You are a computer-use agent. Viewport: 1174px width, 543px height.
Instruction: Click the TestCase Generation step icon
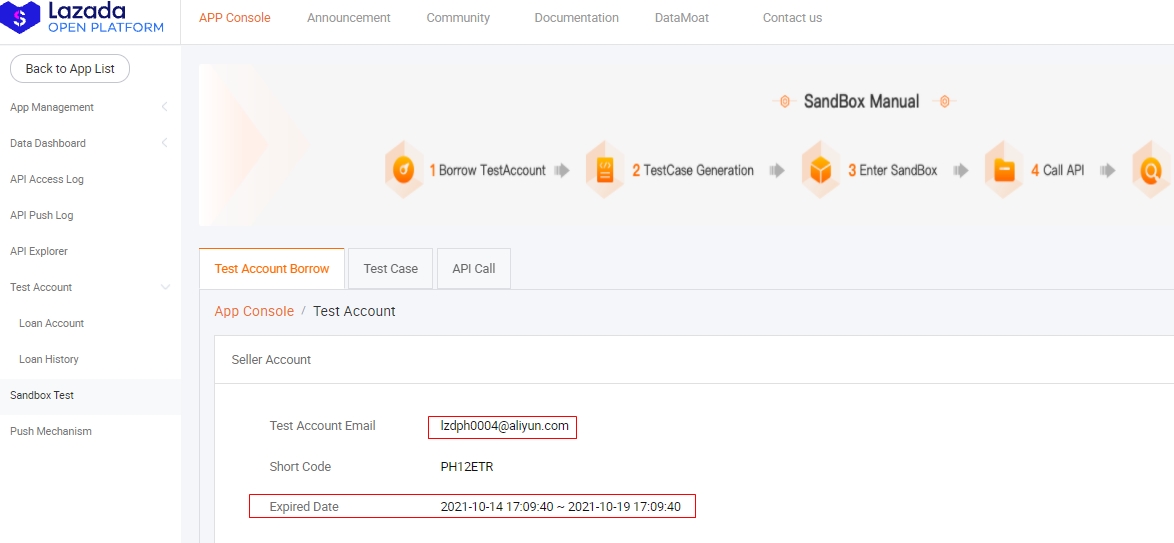point(605,170)
